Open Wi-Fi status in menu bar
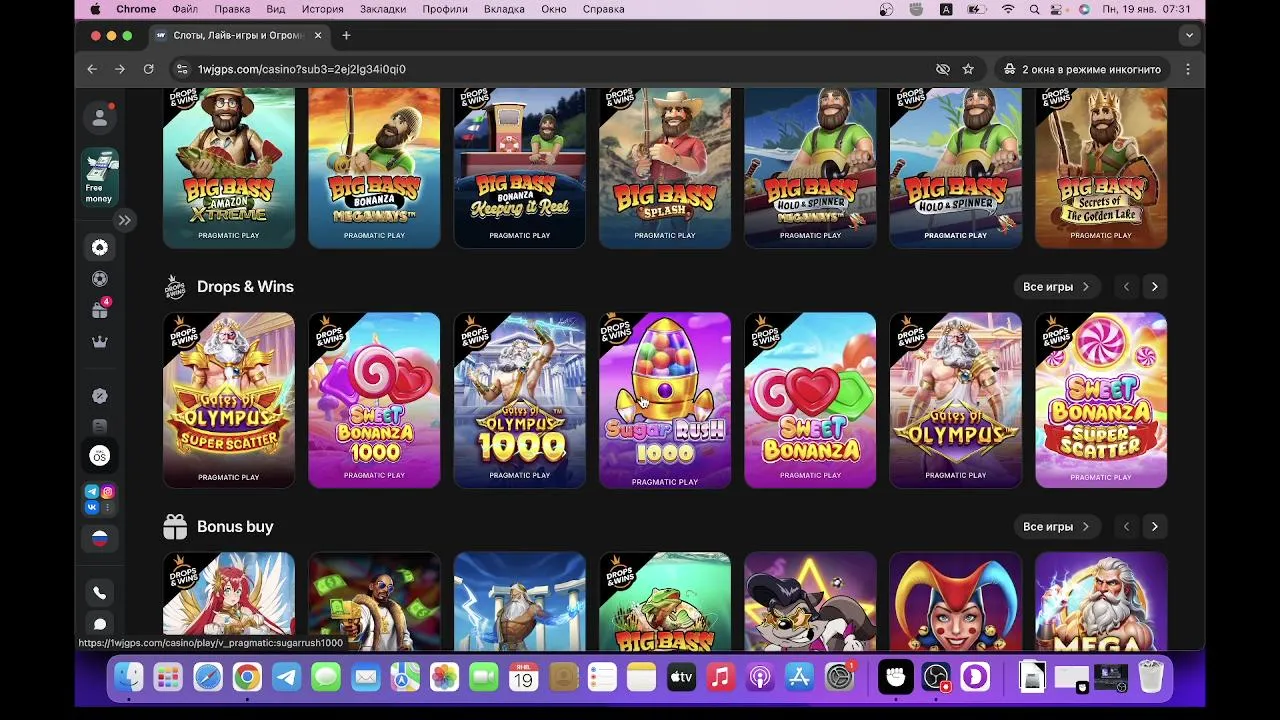 point(1008,9)
